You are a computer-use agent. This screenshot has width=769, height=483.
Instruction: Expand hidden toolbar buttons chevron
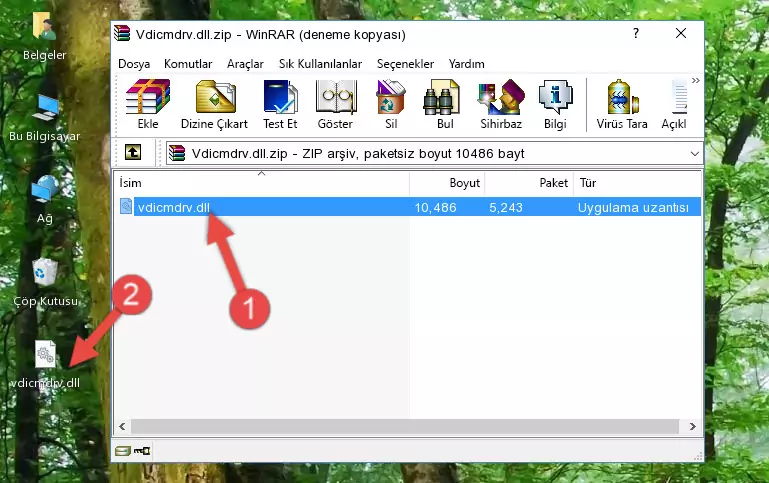(x=696, y=80)
